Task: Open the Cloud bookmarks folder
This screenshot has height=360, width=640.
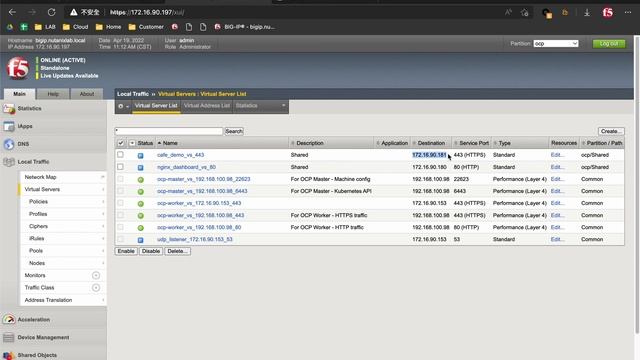Action: click(x=76, y=27)
